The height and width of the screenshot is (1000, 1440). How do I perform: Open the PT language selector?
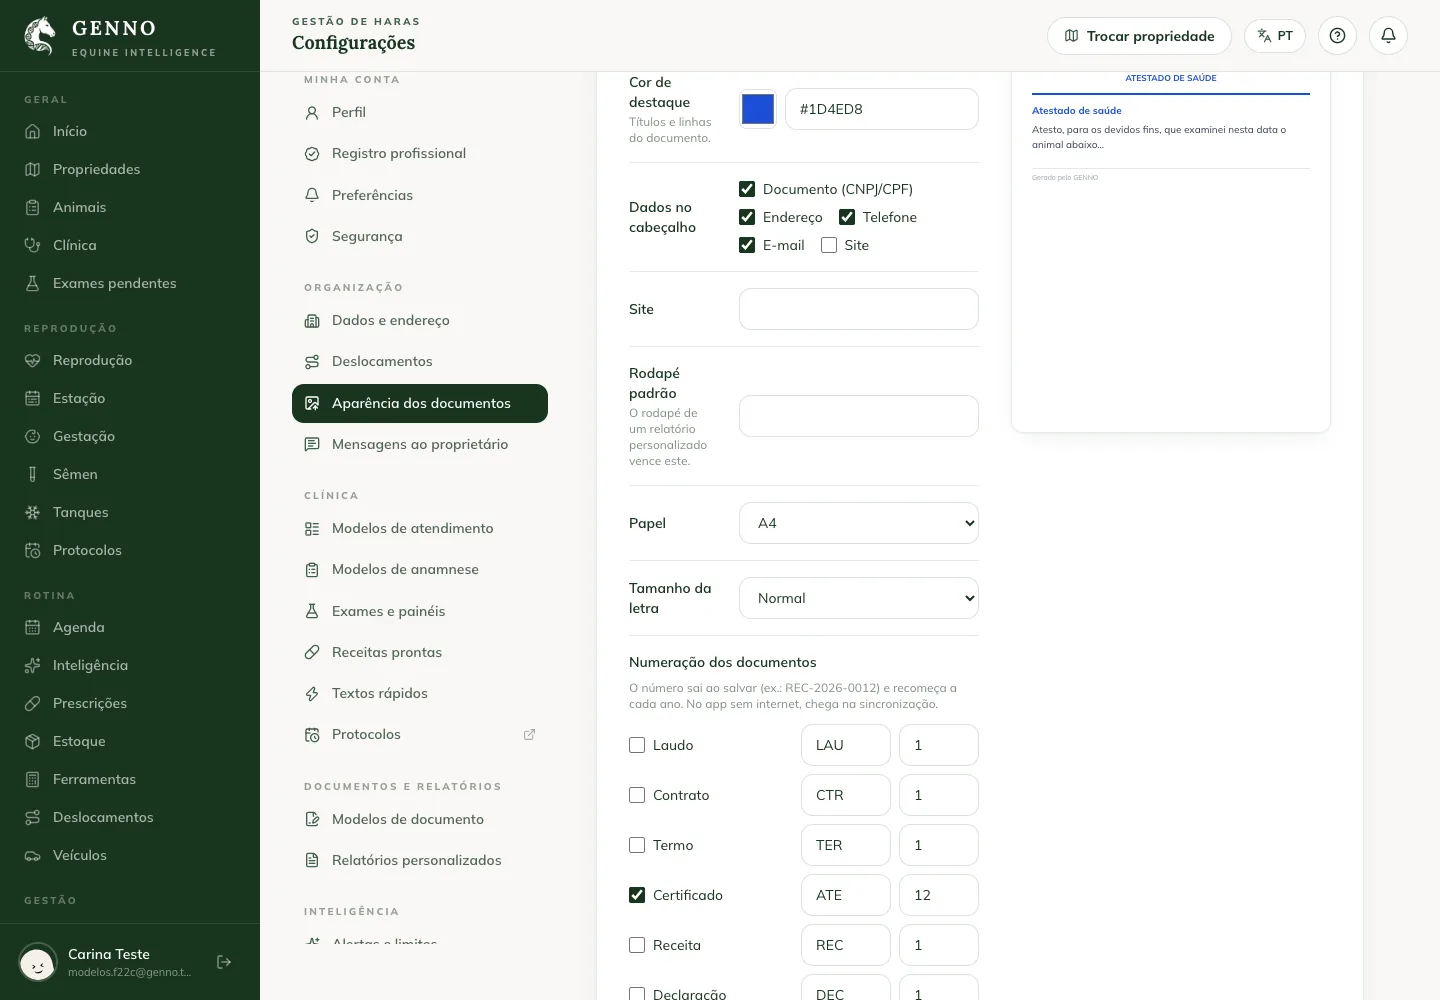click(x=1275, y=36)
